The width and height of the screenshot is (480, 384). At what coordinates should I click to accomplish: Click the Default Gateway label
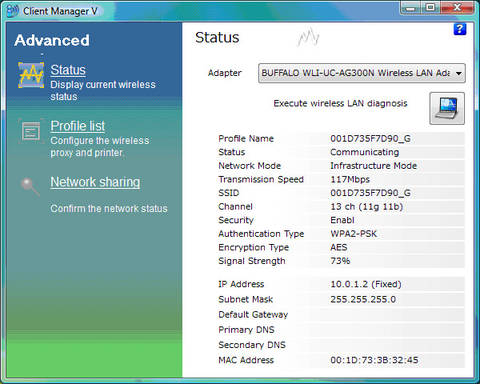tap(253, 315)
